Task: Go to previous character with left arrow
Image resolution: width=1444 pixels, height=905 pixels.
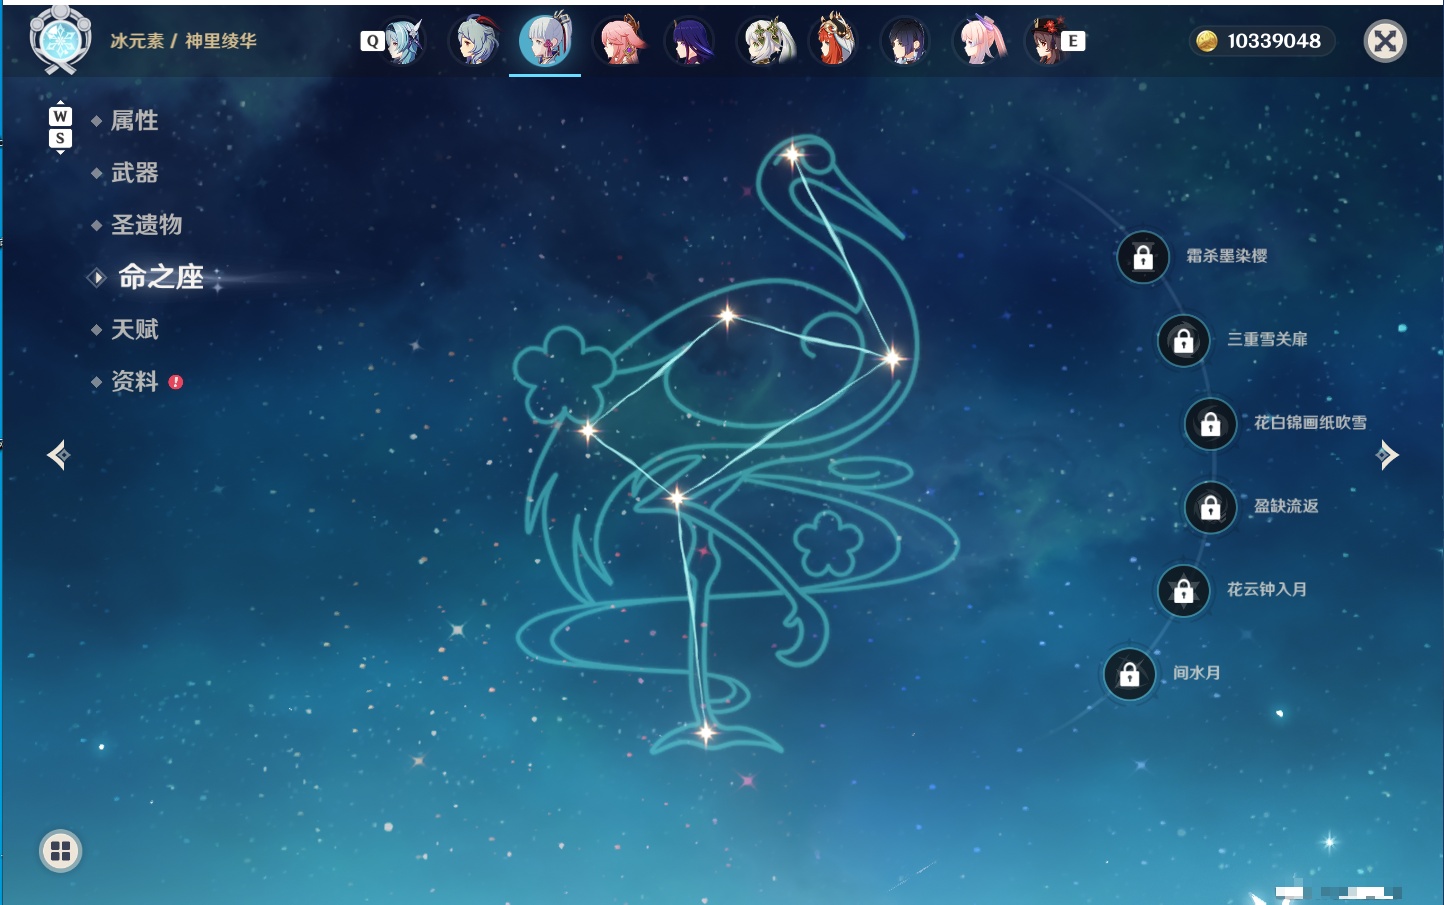Action: (x=58, y=455)
